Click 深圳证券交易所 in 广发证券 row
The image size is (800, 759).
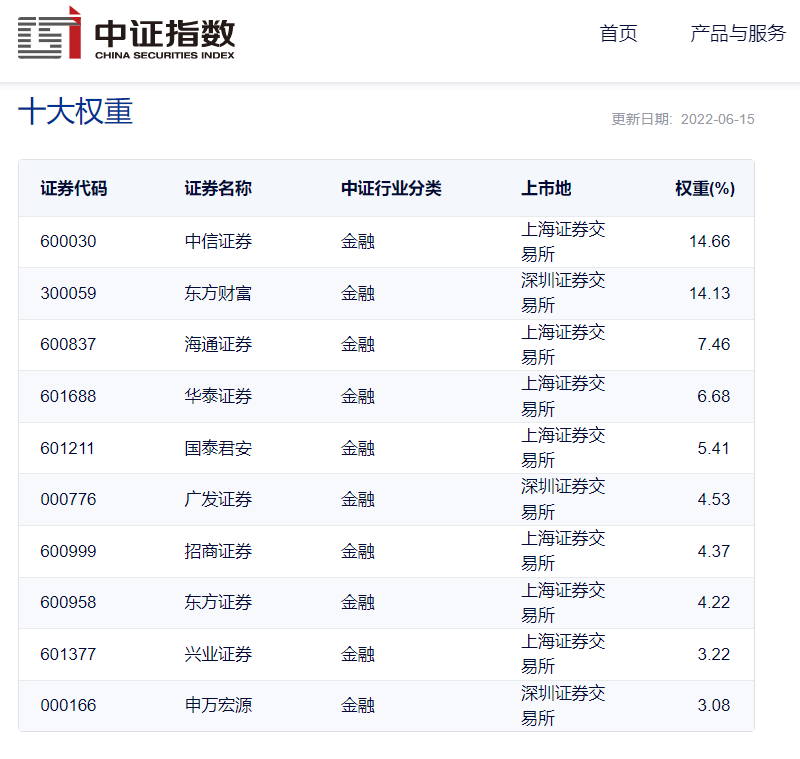563,499
